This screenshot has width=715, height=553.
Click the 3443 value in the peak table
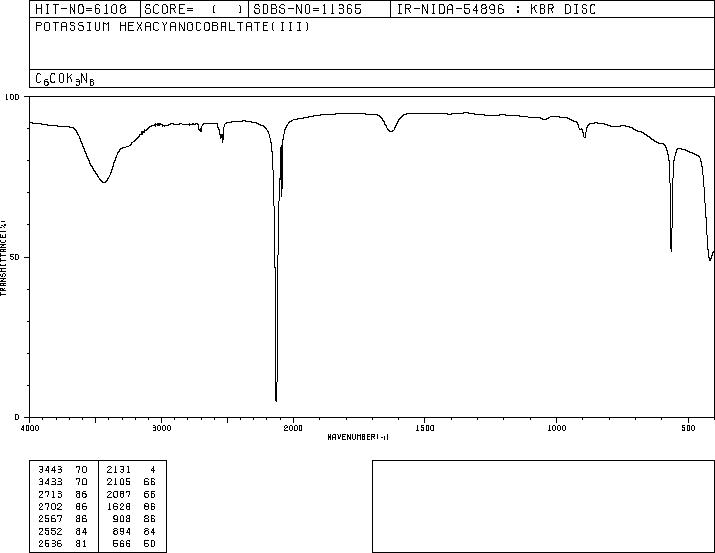[50, 470]
